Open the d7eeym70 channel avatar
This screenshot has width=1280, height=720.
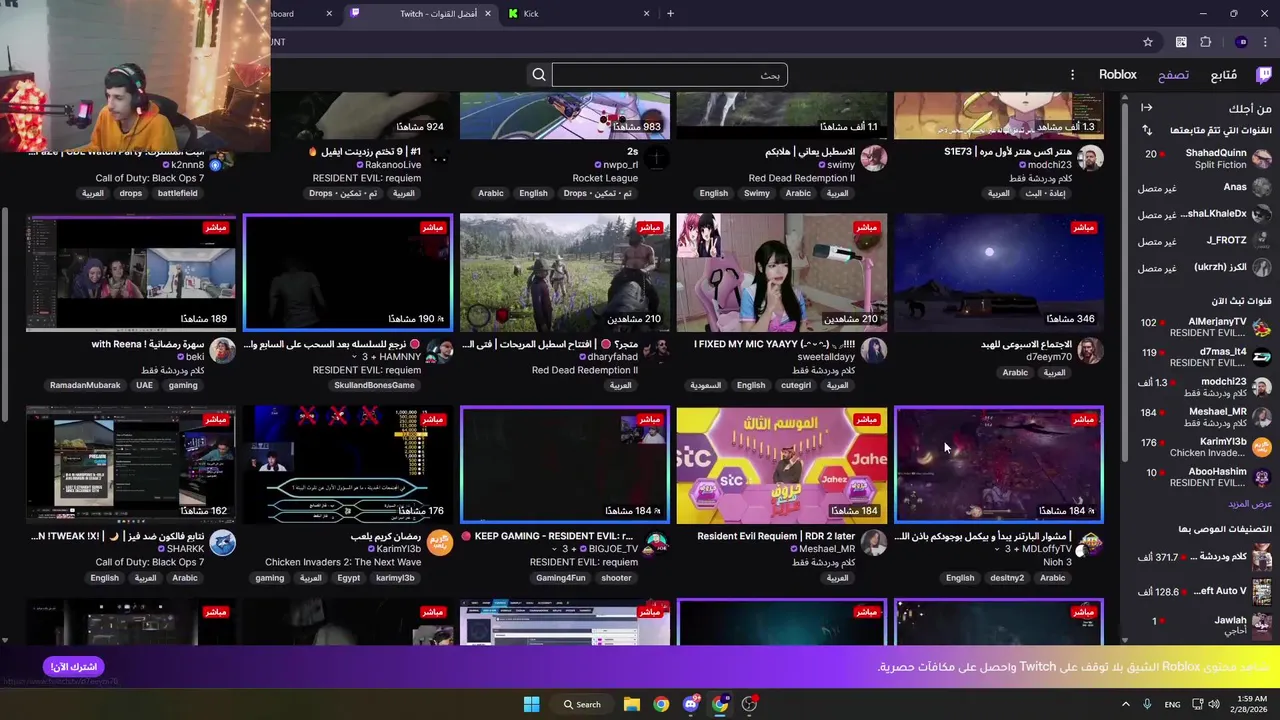coord(1091,350)
